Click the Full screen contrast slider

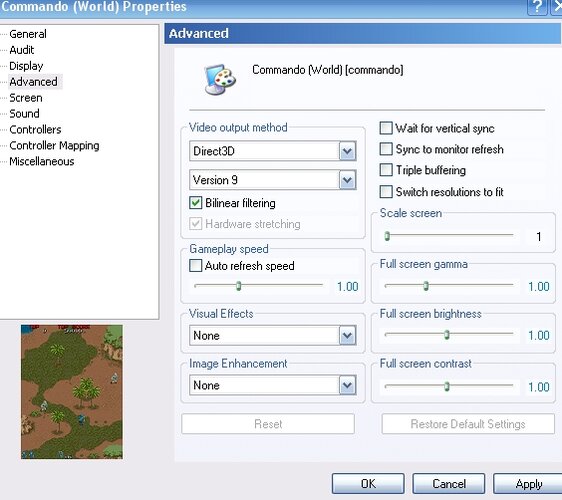449,386
